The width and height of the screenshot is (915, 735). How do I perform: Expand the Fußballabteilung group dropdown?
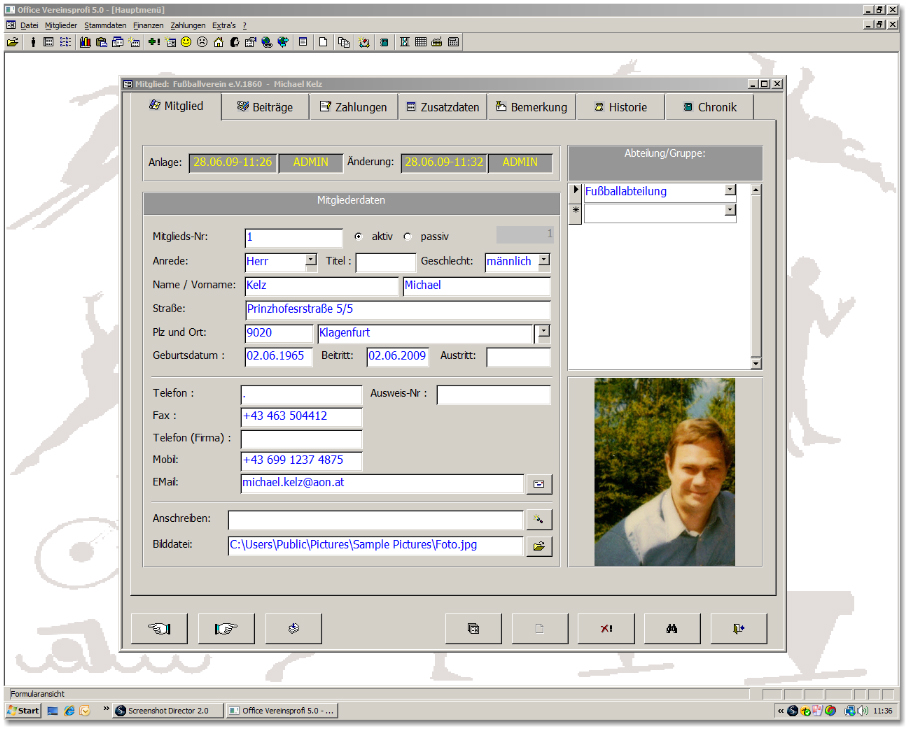[x=730, y=190]
